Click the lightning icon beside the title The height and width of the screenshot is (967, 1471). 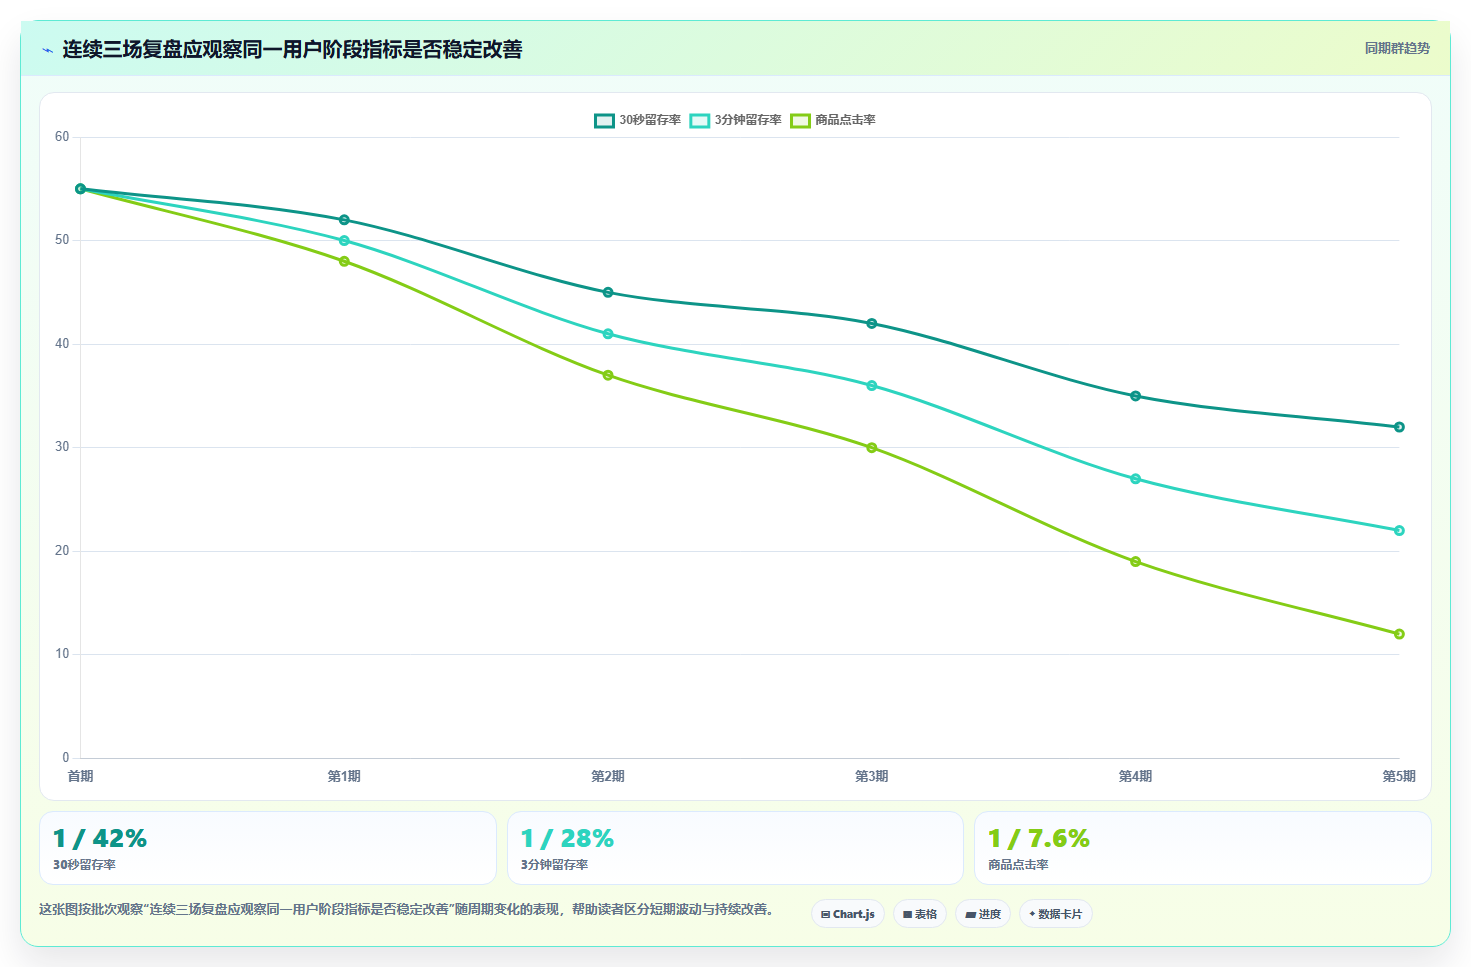(x=47, y=50)
